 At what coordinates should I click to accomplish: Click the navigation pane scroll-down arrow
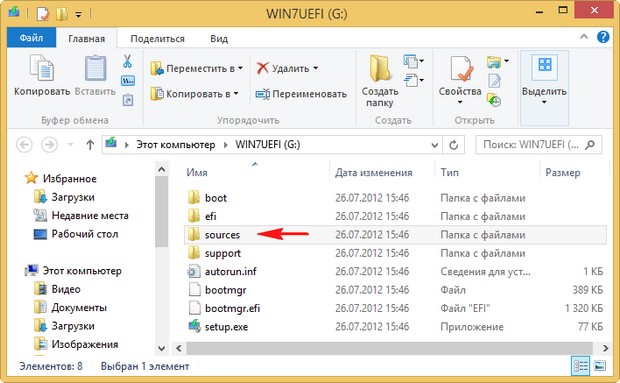(x=161, y=348)
